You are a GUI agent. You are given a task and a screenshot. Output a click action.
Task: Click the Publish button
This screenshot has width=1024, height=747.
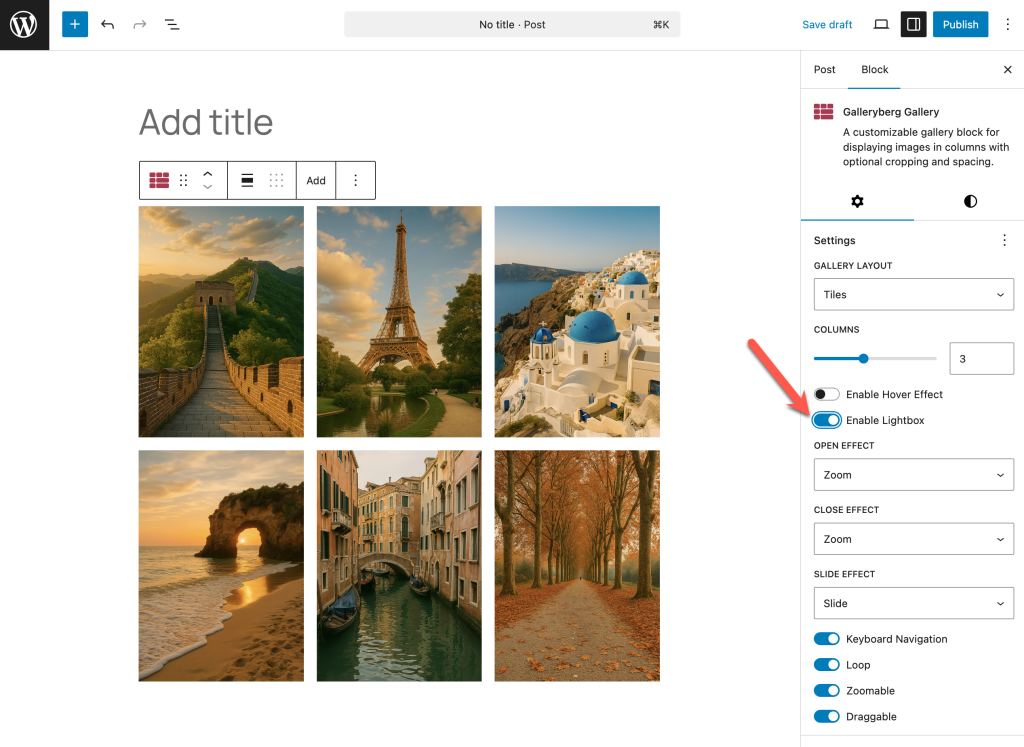pos(960,24)
